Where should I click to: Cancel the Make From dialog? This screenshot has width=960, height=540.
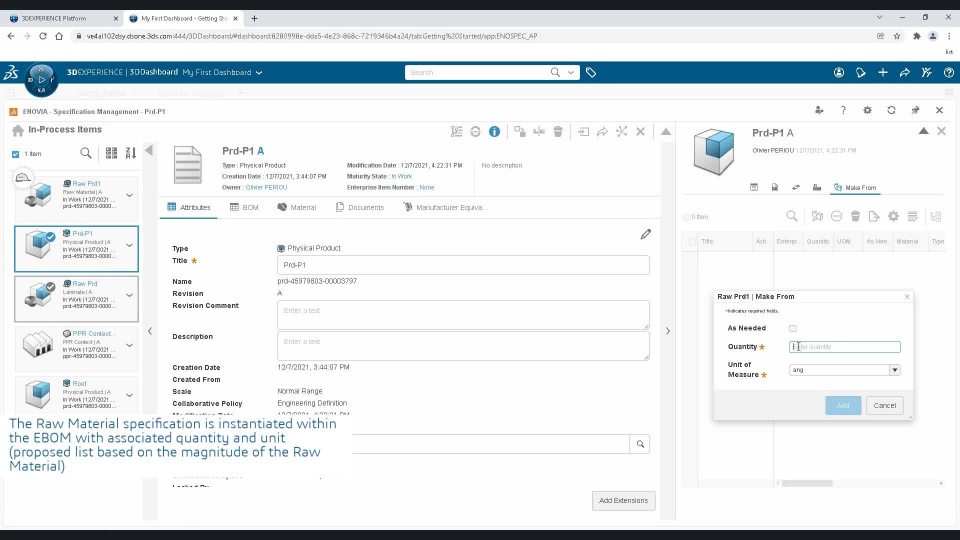coord(885,405)
